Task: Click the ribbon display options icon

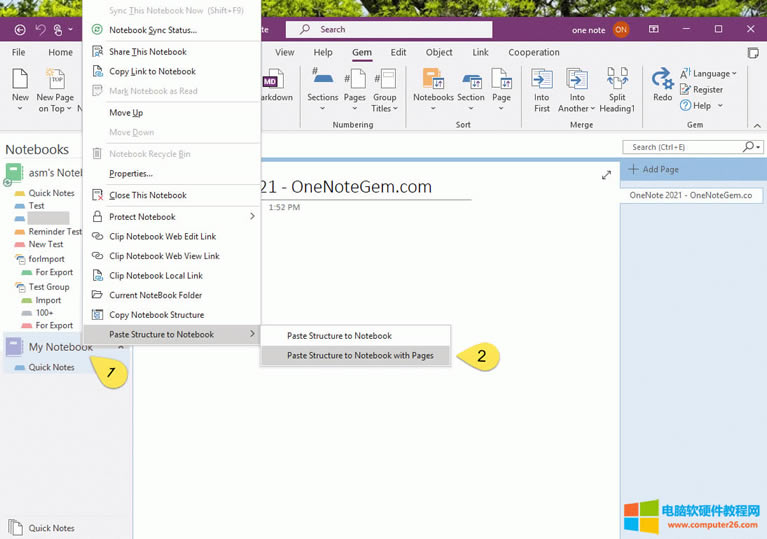Action: pos(654,29)
